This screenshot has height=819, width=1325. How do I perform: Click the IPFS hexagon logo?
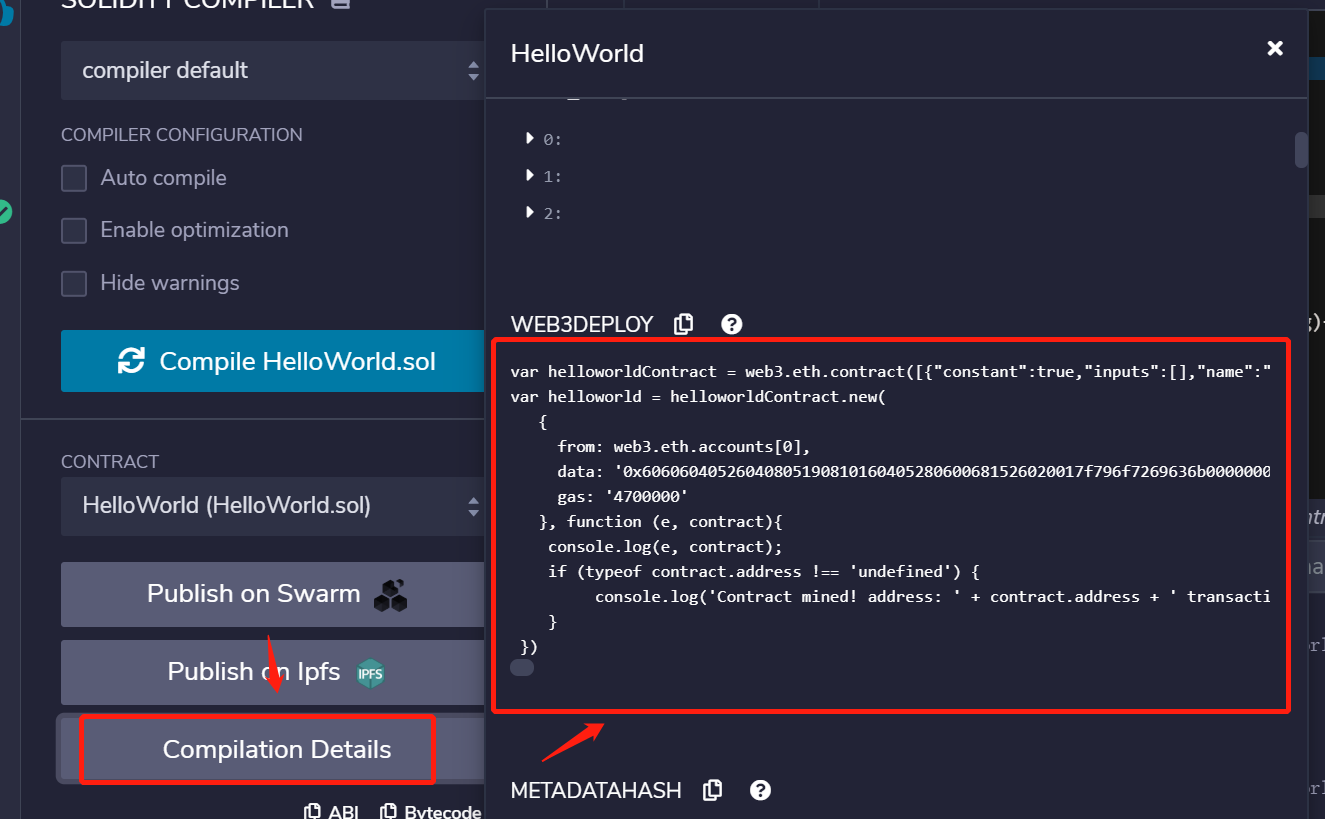[370, 673]
